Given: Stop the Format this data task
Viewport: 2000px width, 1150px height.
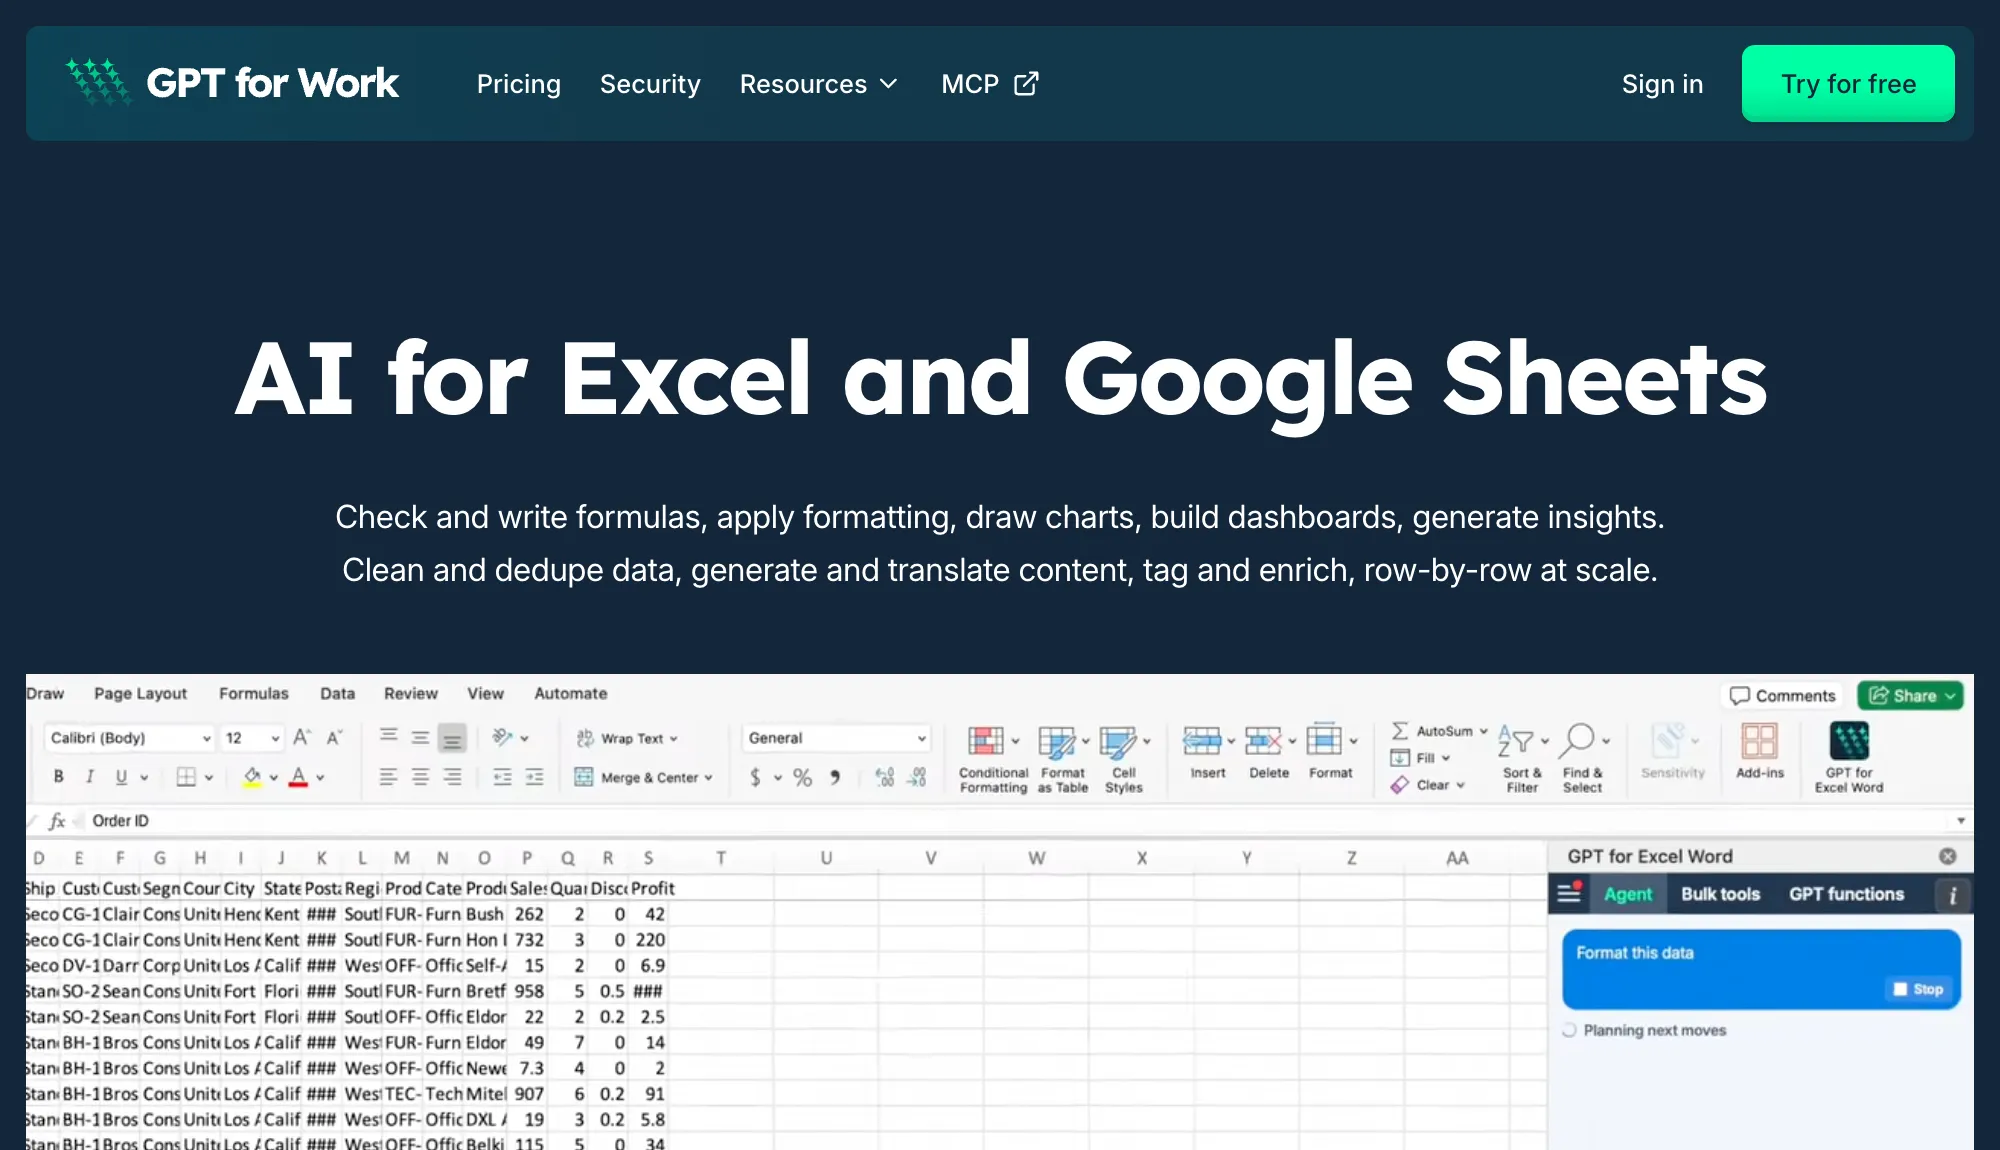Looking at the screenshot, I should click(1919, 989).
